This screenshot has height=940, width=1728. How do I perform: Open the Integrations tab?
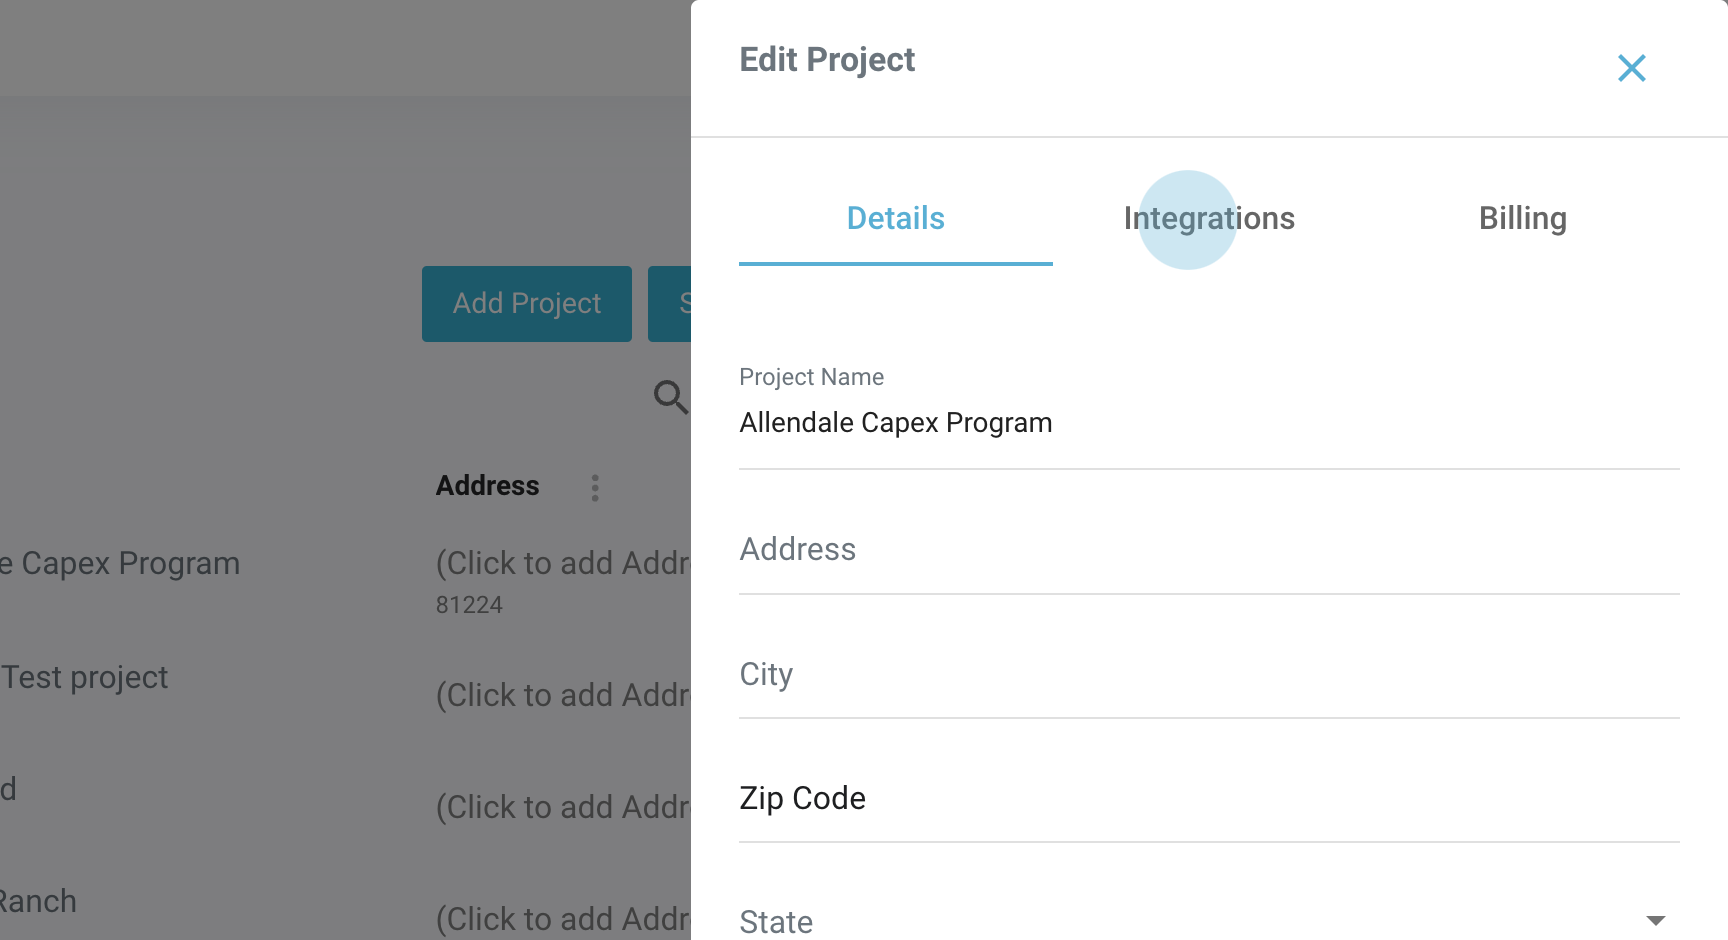coord(1209,218)
